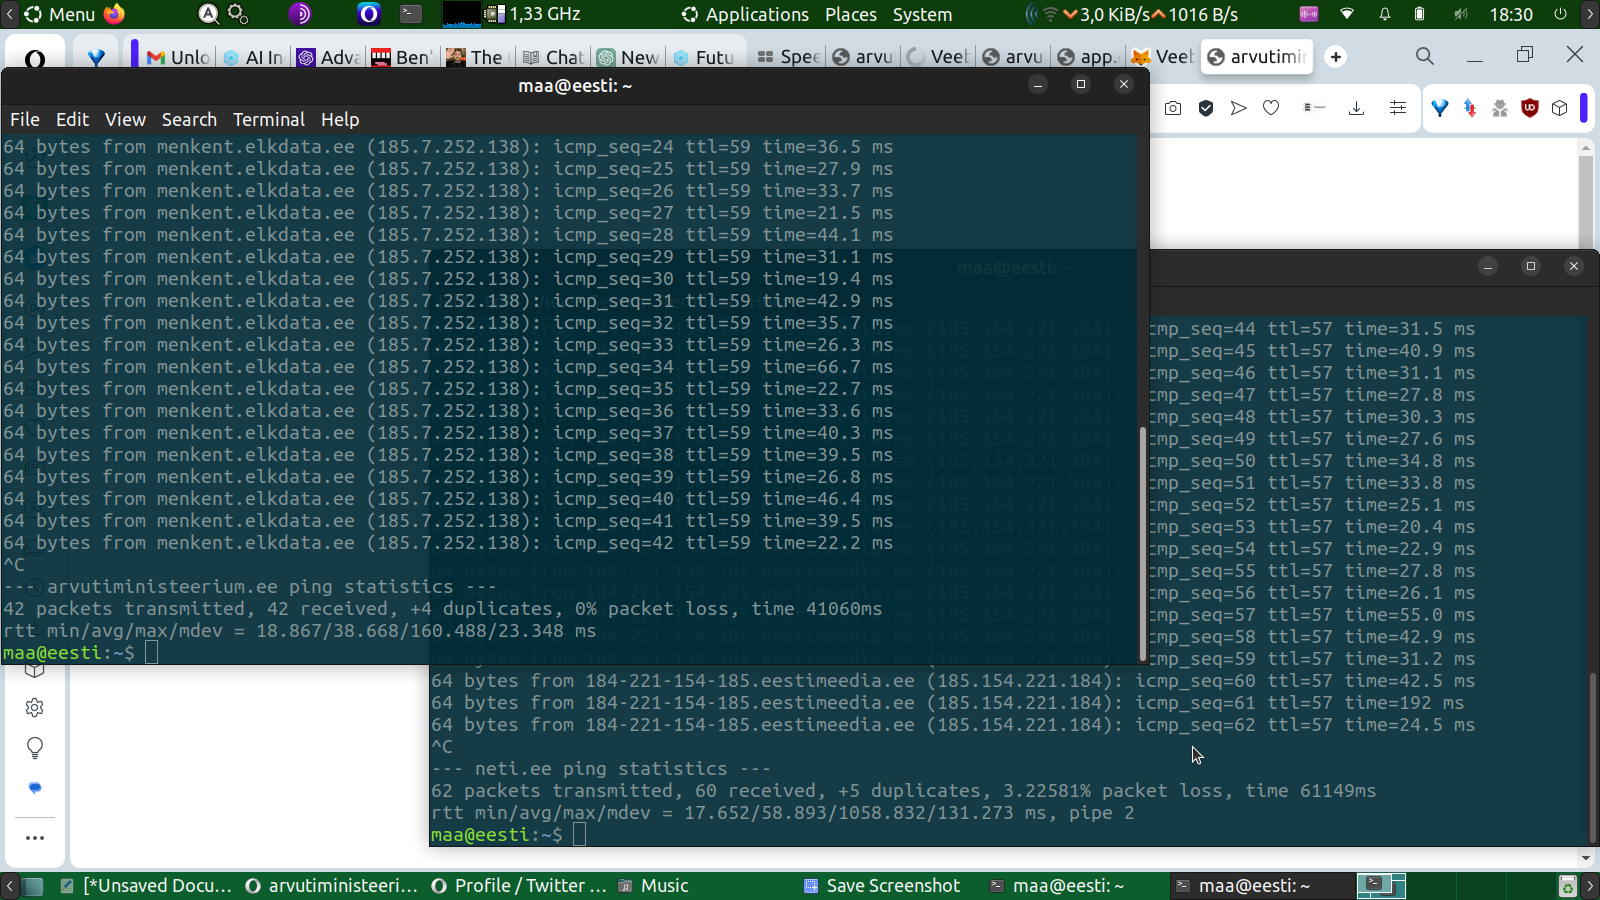Open Opera Easy Setup sliders icon

[x=1398, y=108]
